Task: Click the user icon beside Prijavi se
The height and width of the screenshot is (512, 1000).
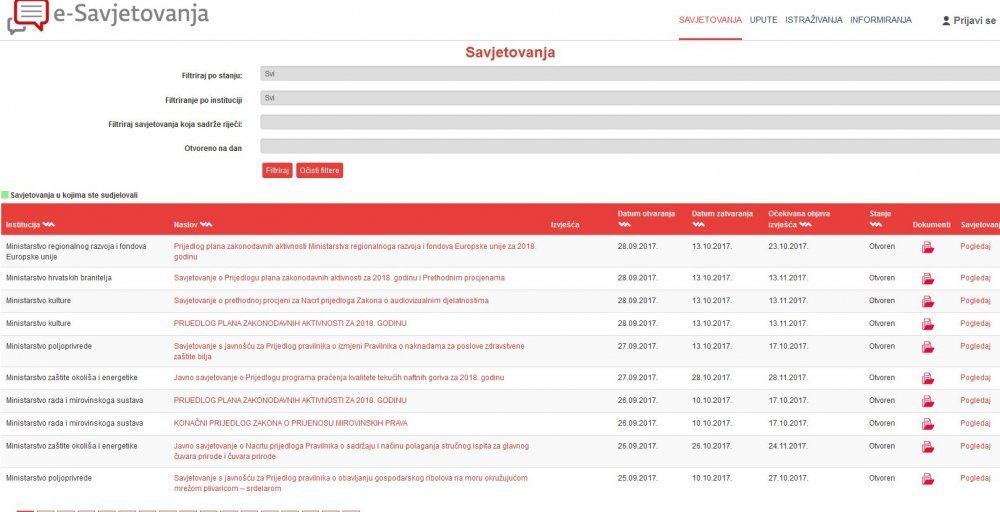Action: [x=946, y=20]
